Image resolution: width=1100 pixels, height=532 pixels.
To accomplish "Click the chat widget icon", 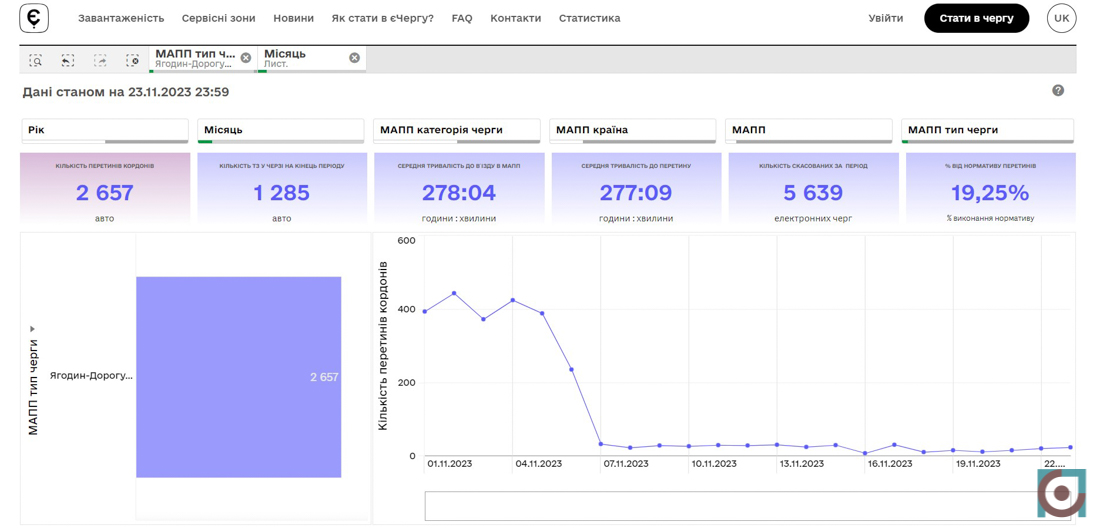I will [x=1060, y=493].
